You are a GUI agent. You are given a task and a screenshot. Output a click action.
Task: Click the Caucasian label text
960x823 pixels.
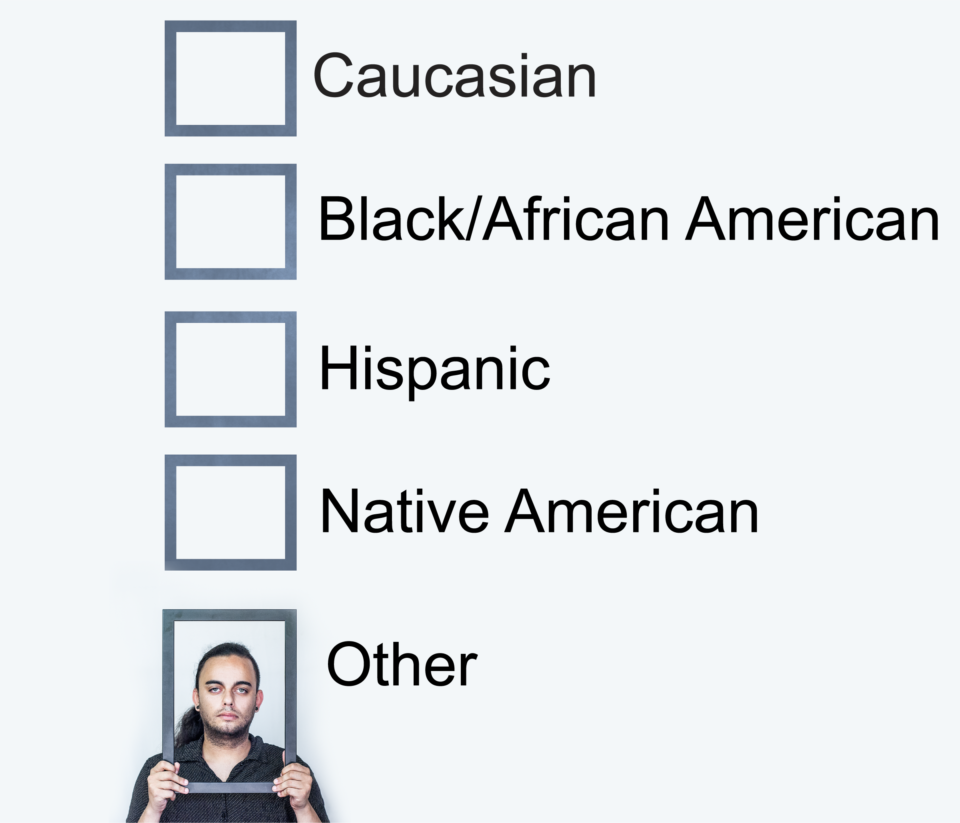point(454,75)
